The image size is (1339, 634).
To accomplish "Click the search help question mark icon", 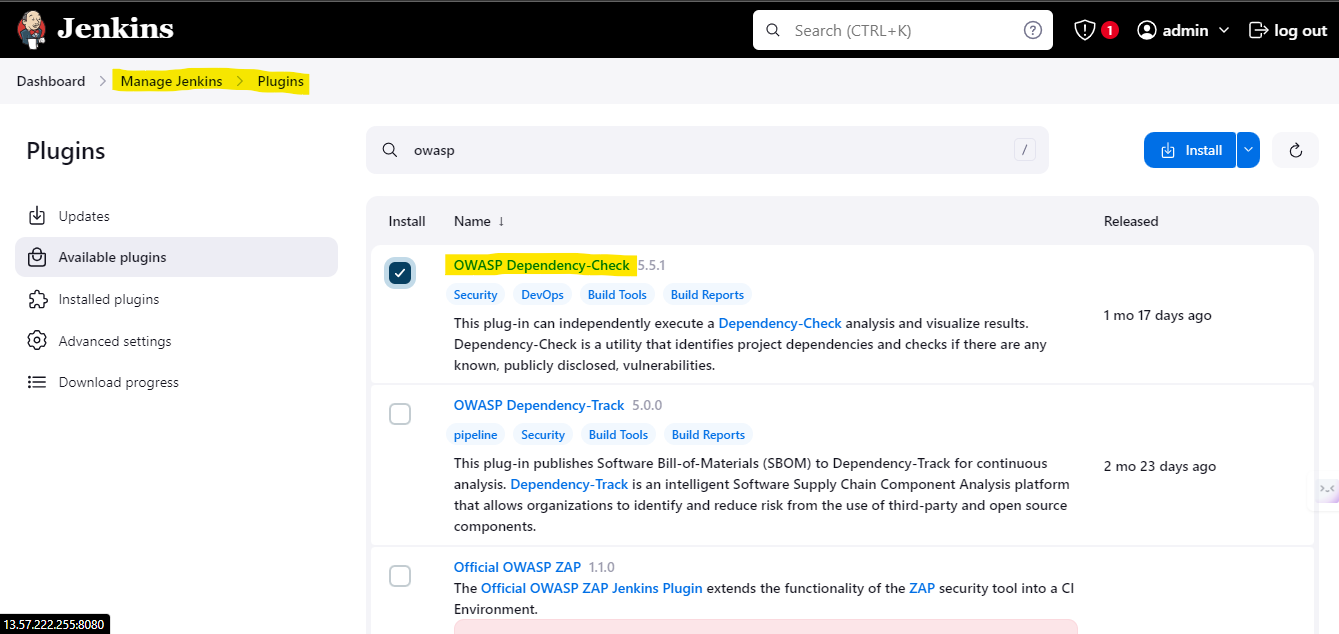I will [x=1033, y=30].
